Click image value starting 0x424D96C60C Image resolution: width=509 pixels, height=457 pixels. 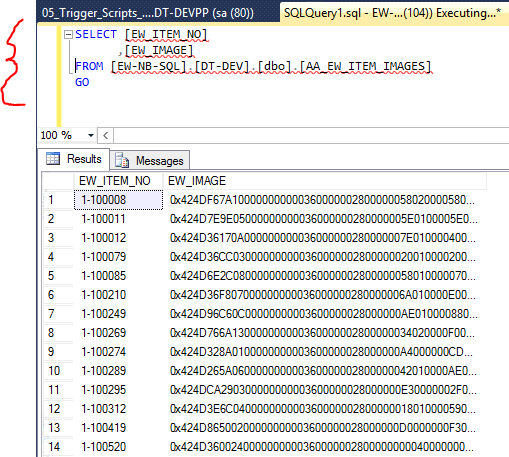pyautogui.click(x=325, y=314)
